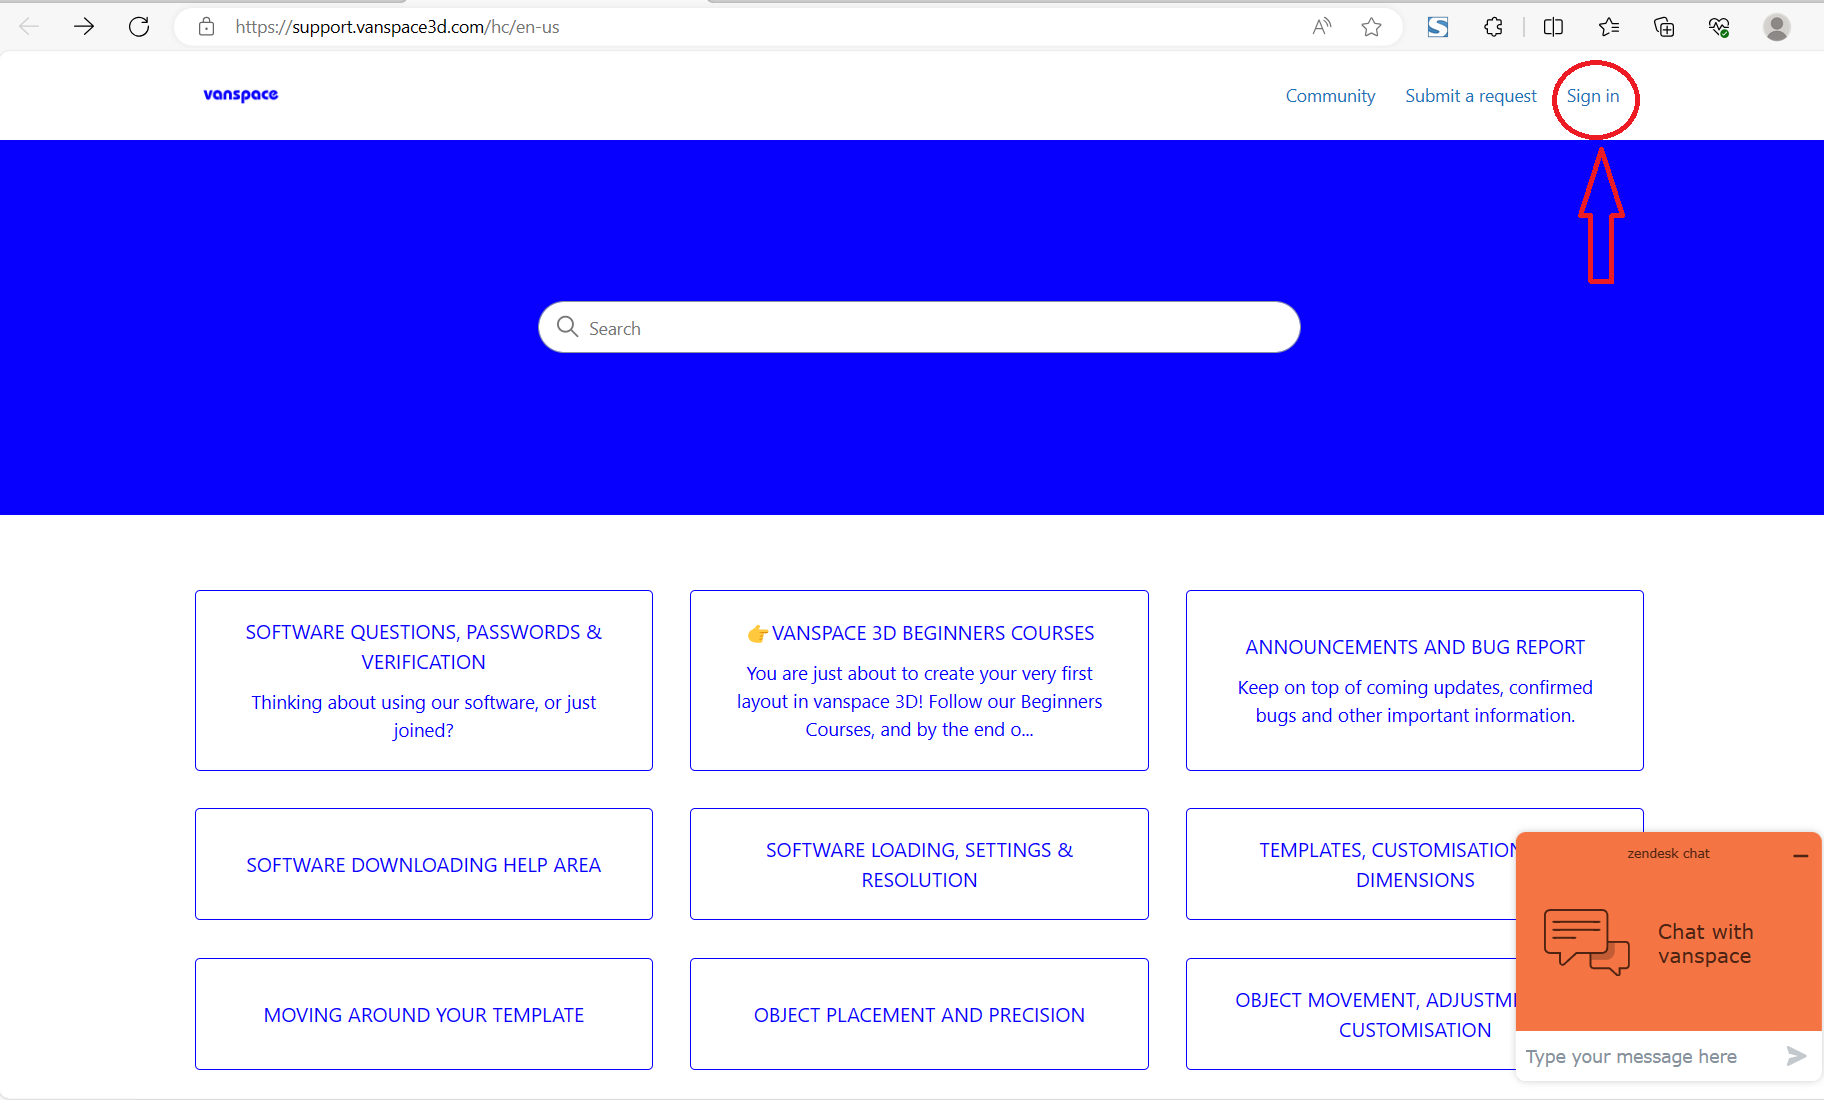1824x1100 pixels.
Task: Open the blue S extension icon
Action: tap(1438, 27)
